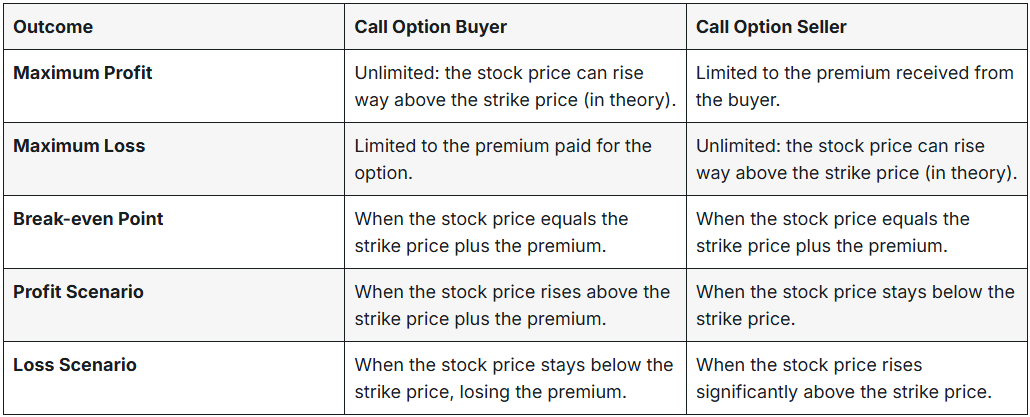Click seller's 'Limited to the premium received' cell
The image size is (1030, 417).
[x=854, y=86]
